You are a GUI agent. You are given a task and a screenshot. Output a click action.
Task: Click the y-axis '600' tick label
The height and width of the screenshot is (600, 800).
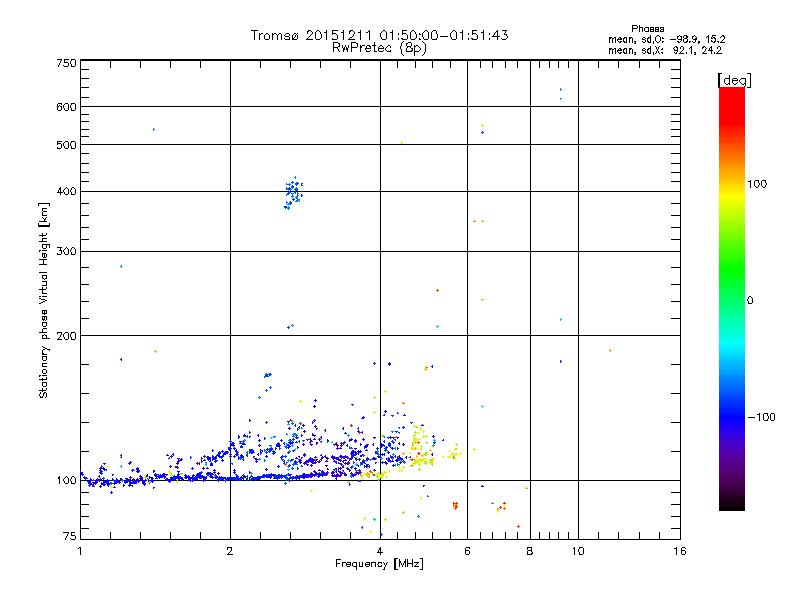pyautogui.click(x=66, y=107)
